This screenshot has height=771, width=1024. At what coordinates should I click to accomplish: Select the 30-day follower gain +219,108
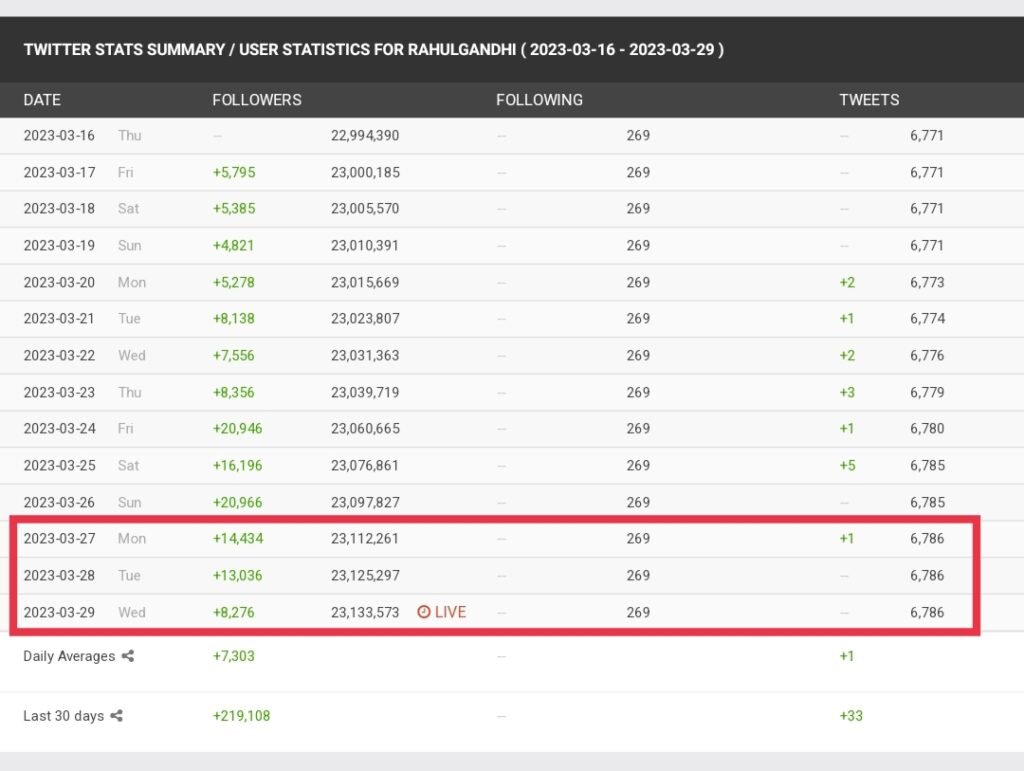(x=241, y=716)
